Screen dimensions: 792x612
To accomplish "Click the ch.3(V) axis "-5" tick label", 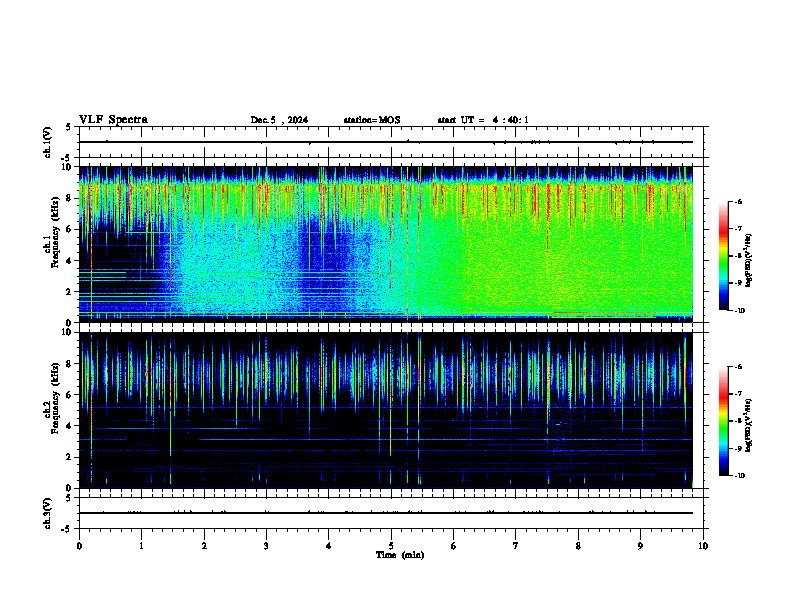I will pyautogui.click(x=67, y=529).
